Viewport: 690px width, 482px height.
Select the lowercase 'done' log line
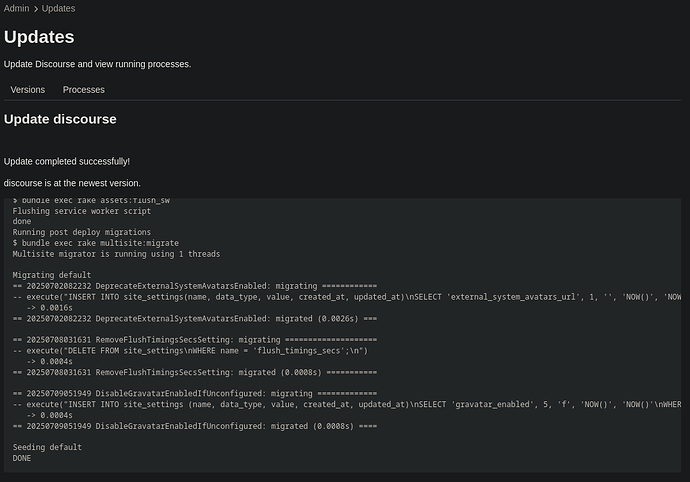(x=22, y=221)
